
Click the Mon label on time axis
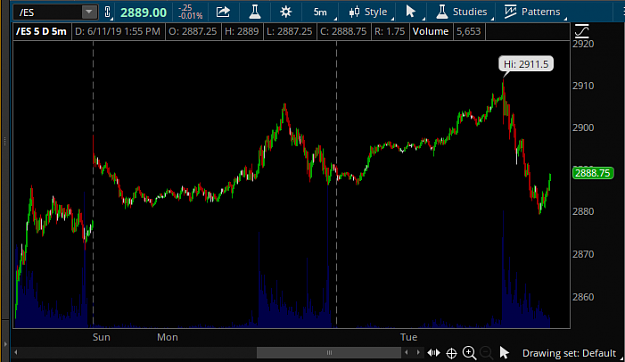[167, 337]
